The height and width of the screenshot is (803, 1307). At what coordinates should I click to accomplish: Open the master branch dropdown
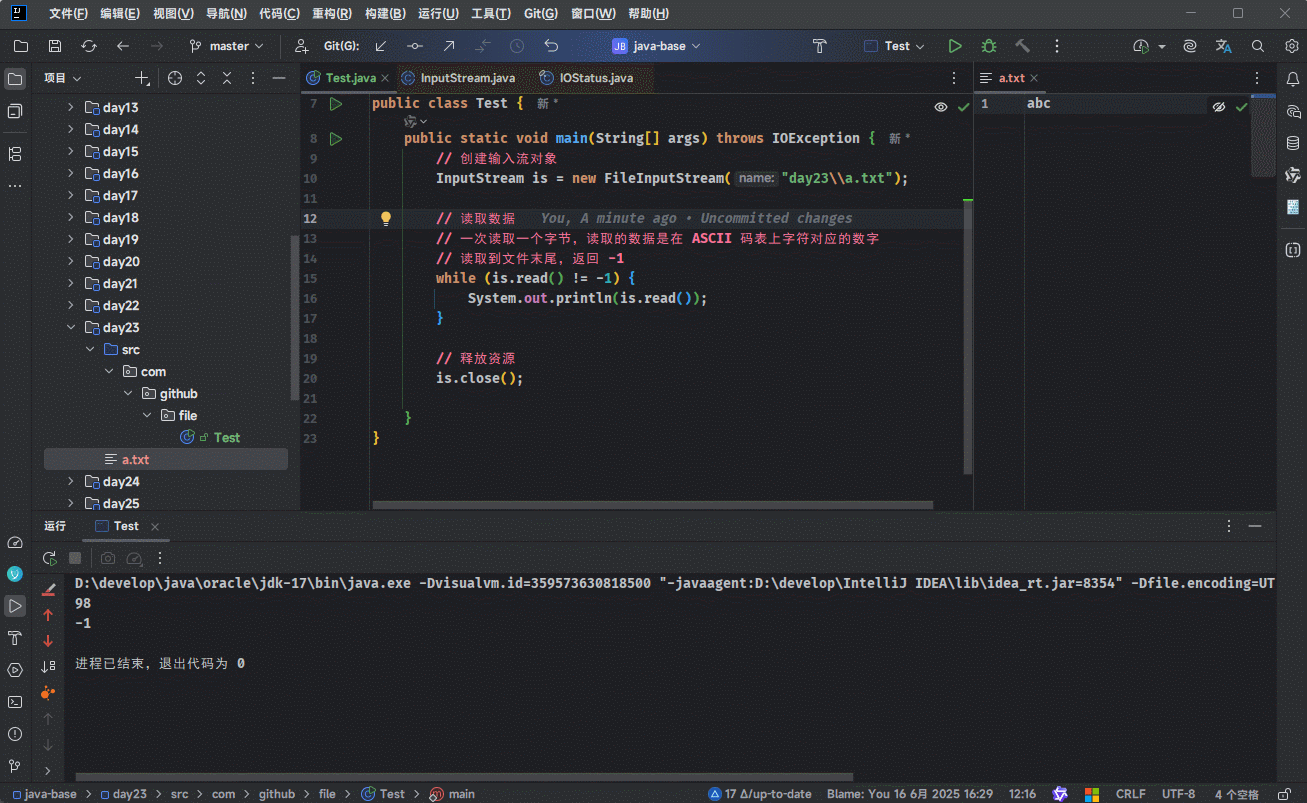[228, 46]
